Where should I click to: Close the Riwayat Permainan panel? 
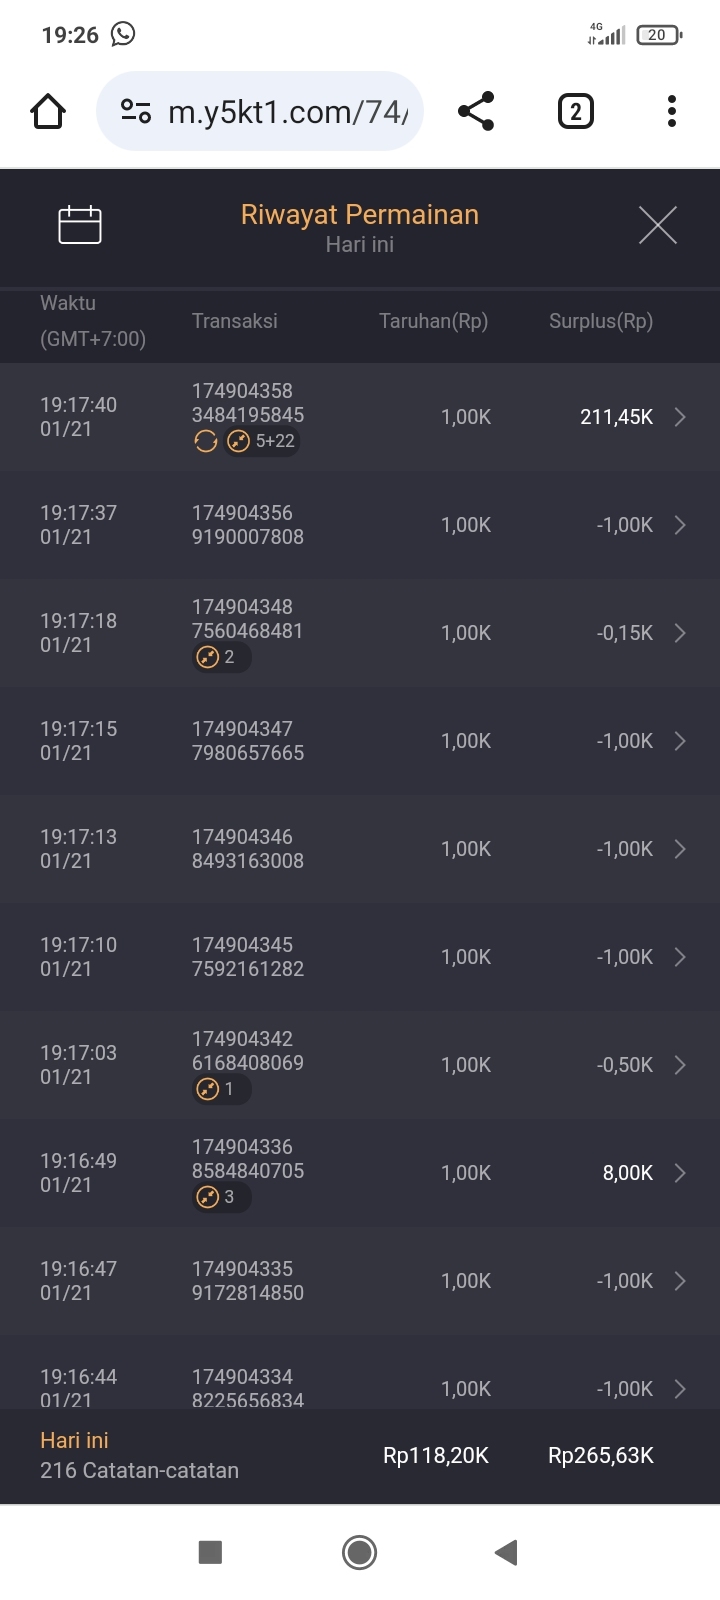click(x=657, y=225)
